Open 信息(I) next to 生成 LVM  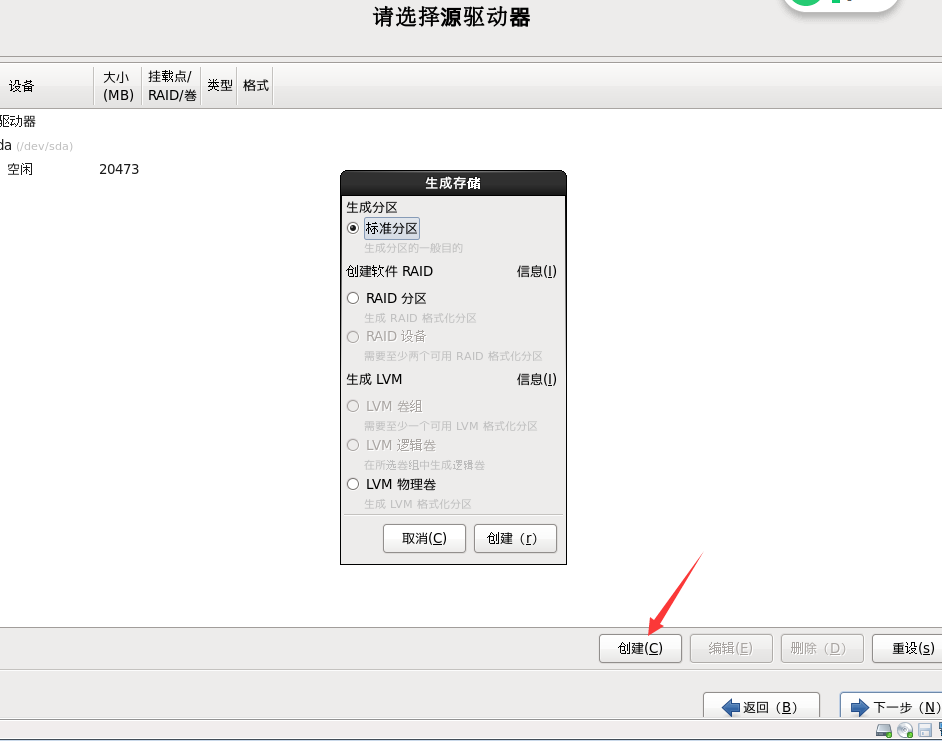click(536, 379)
